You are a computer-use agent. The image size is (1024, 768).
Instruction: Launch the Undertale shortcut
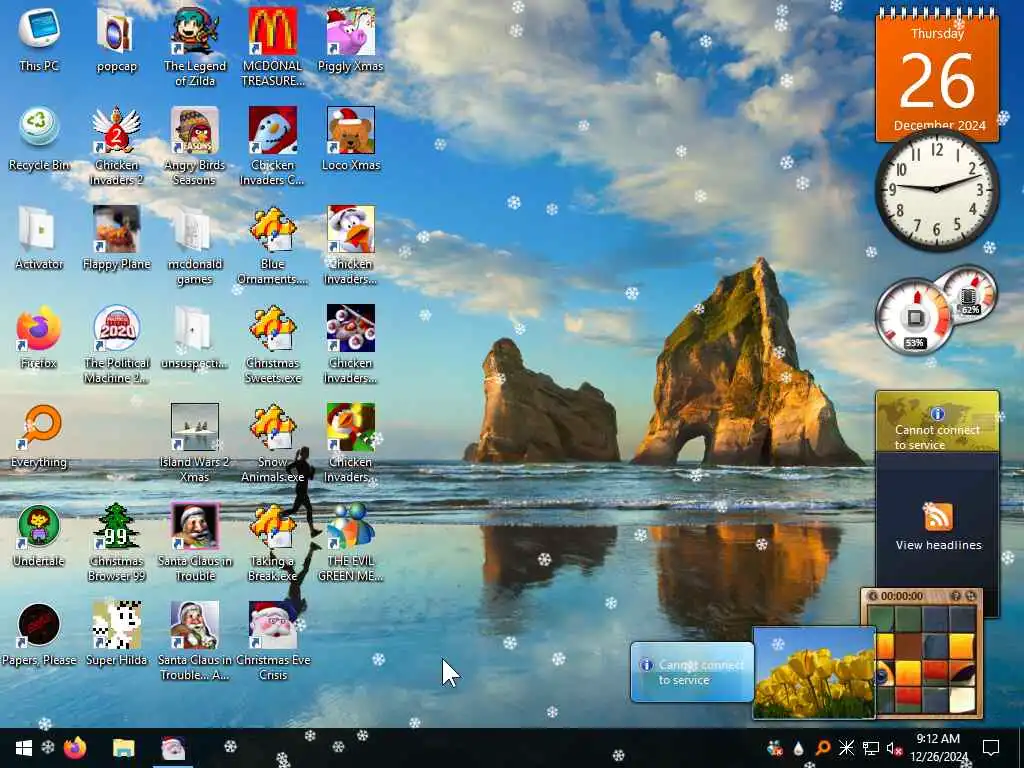pyautogui.click(x=39, y=534)
